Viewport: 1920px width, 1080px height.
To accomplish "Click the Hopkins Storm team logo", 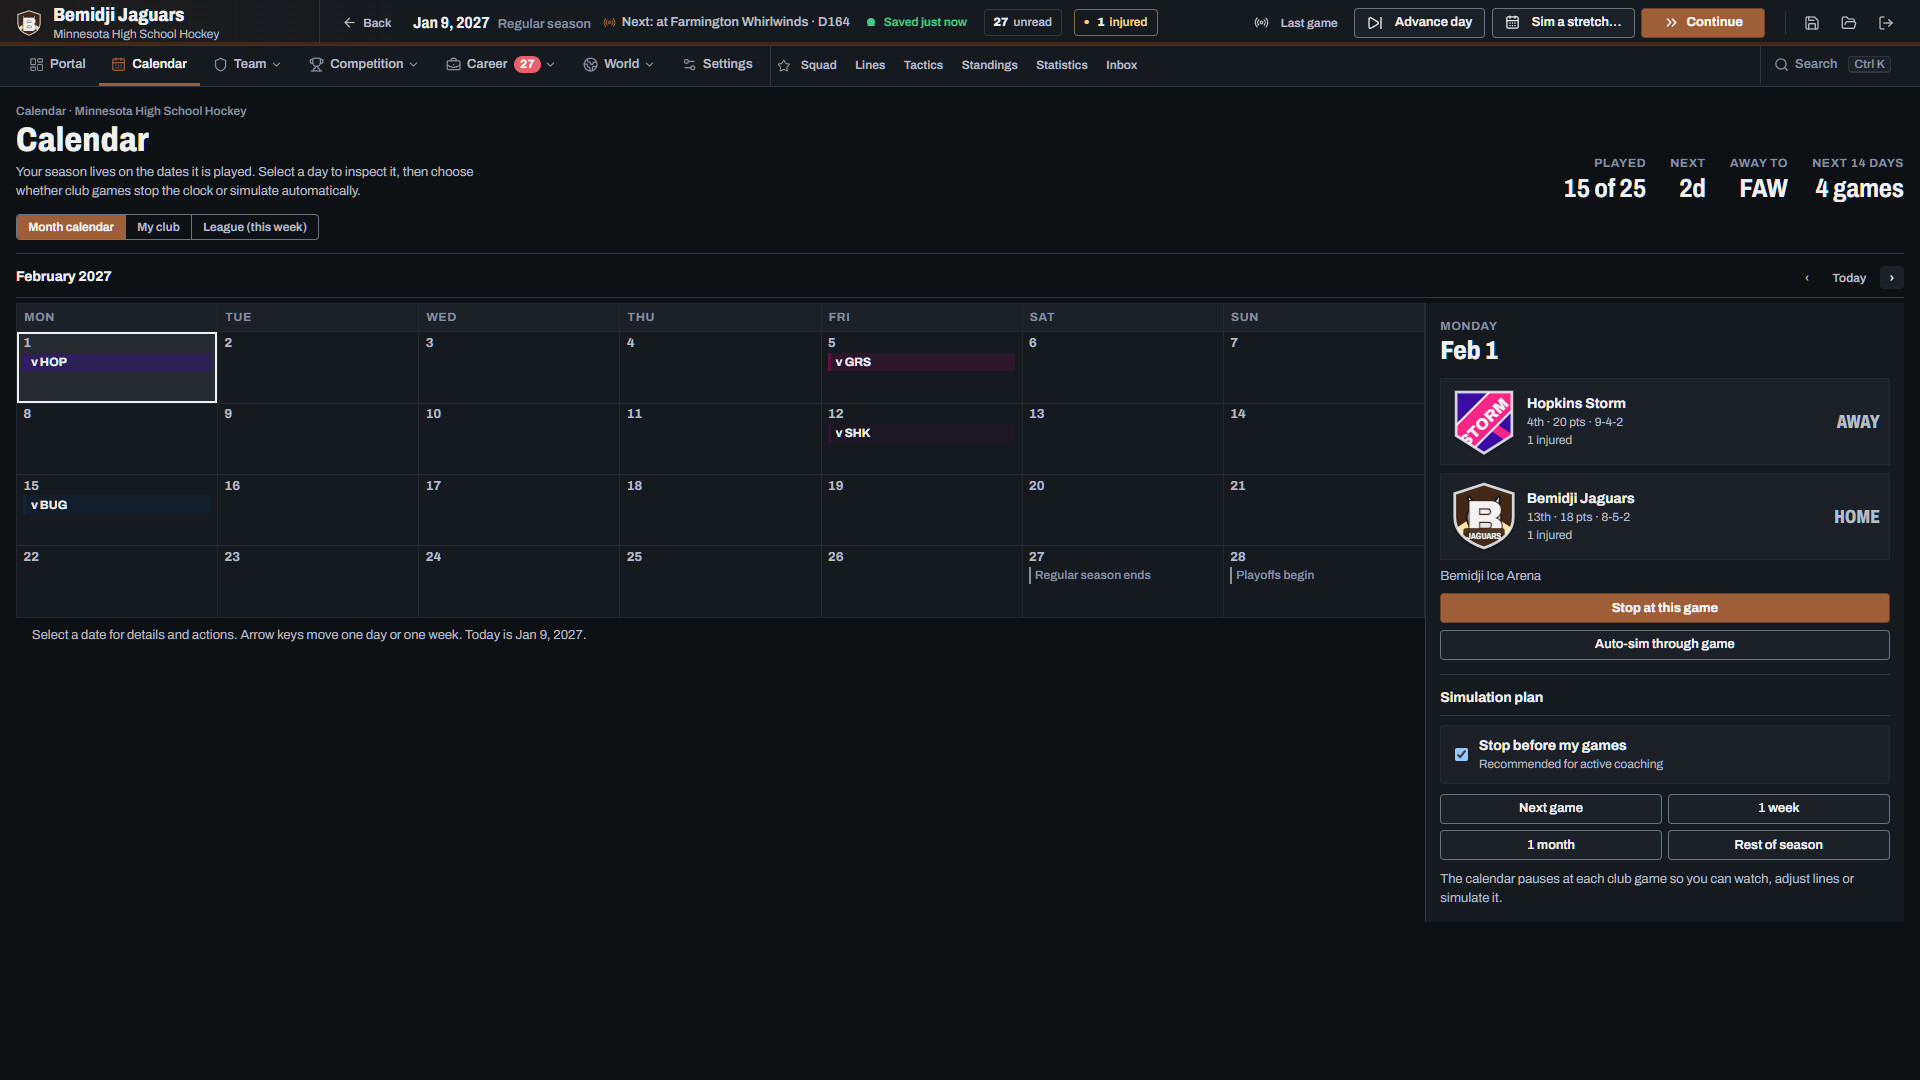I will (1483, 422).
